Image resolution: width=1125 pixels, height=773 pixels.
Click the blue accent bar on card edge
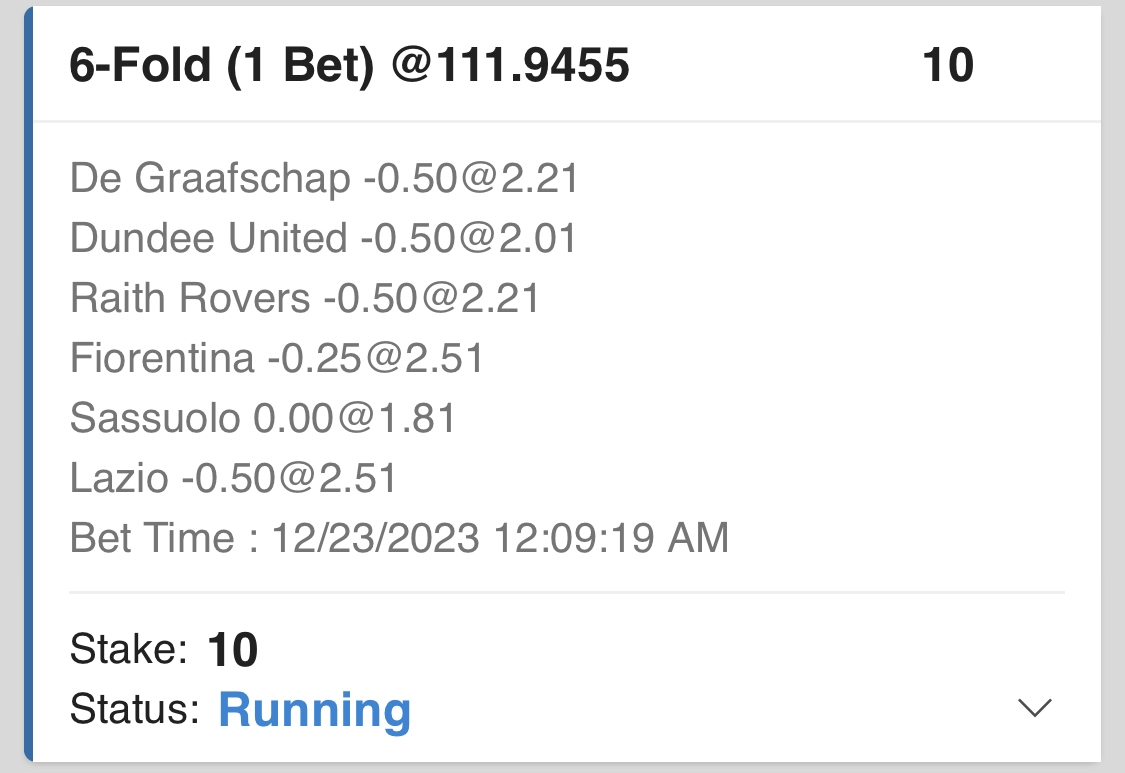(28, 385)
